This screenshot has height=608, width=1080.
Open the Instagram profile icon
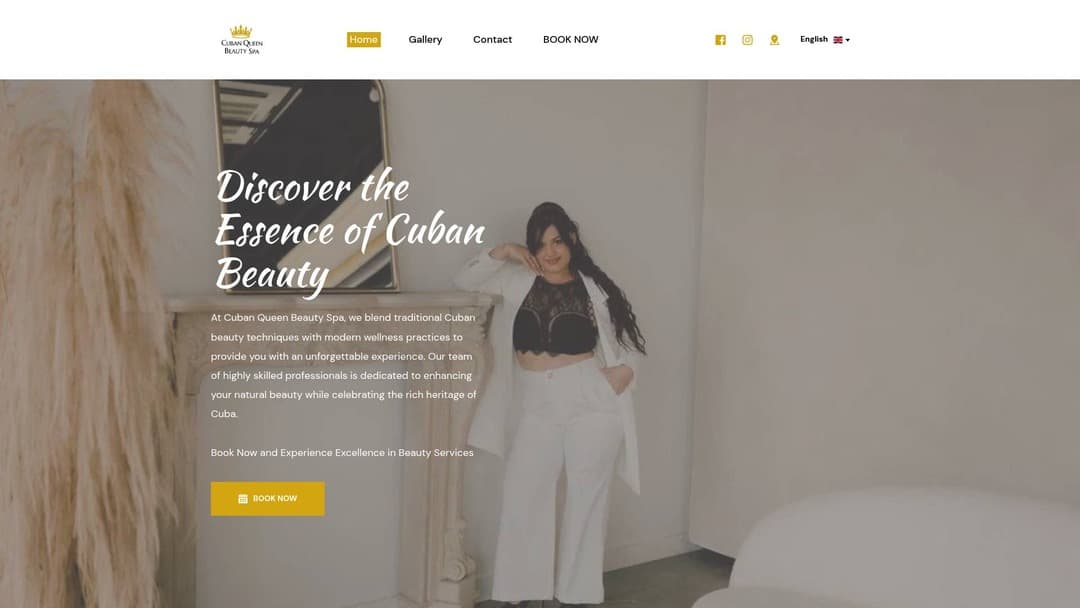(x=747, y=40)
